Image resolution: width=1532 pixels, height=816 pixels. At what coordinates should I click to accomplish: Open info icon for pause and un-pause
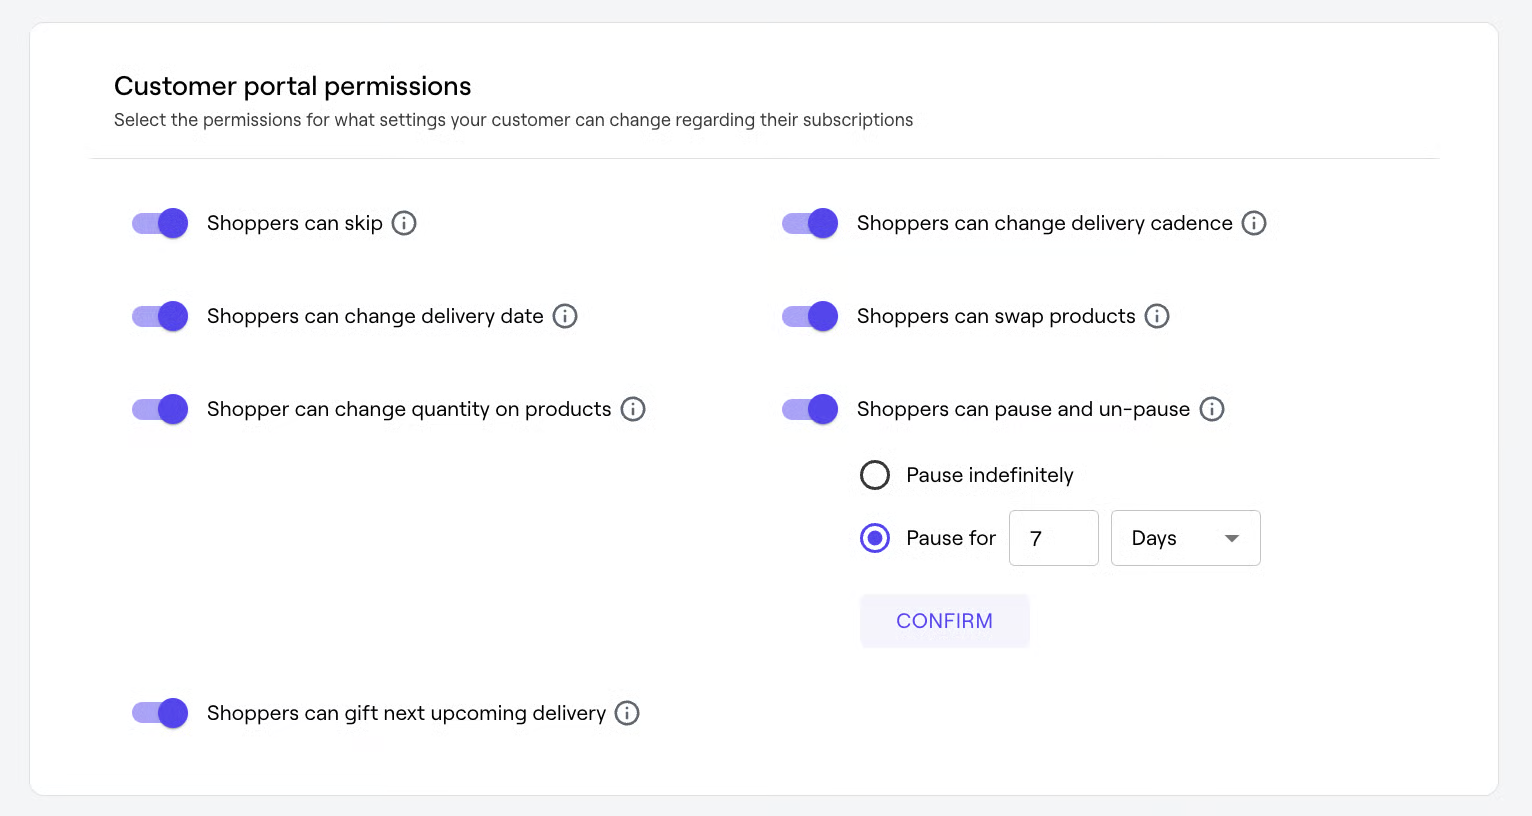[1212, 409]
